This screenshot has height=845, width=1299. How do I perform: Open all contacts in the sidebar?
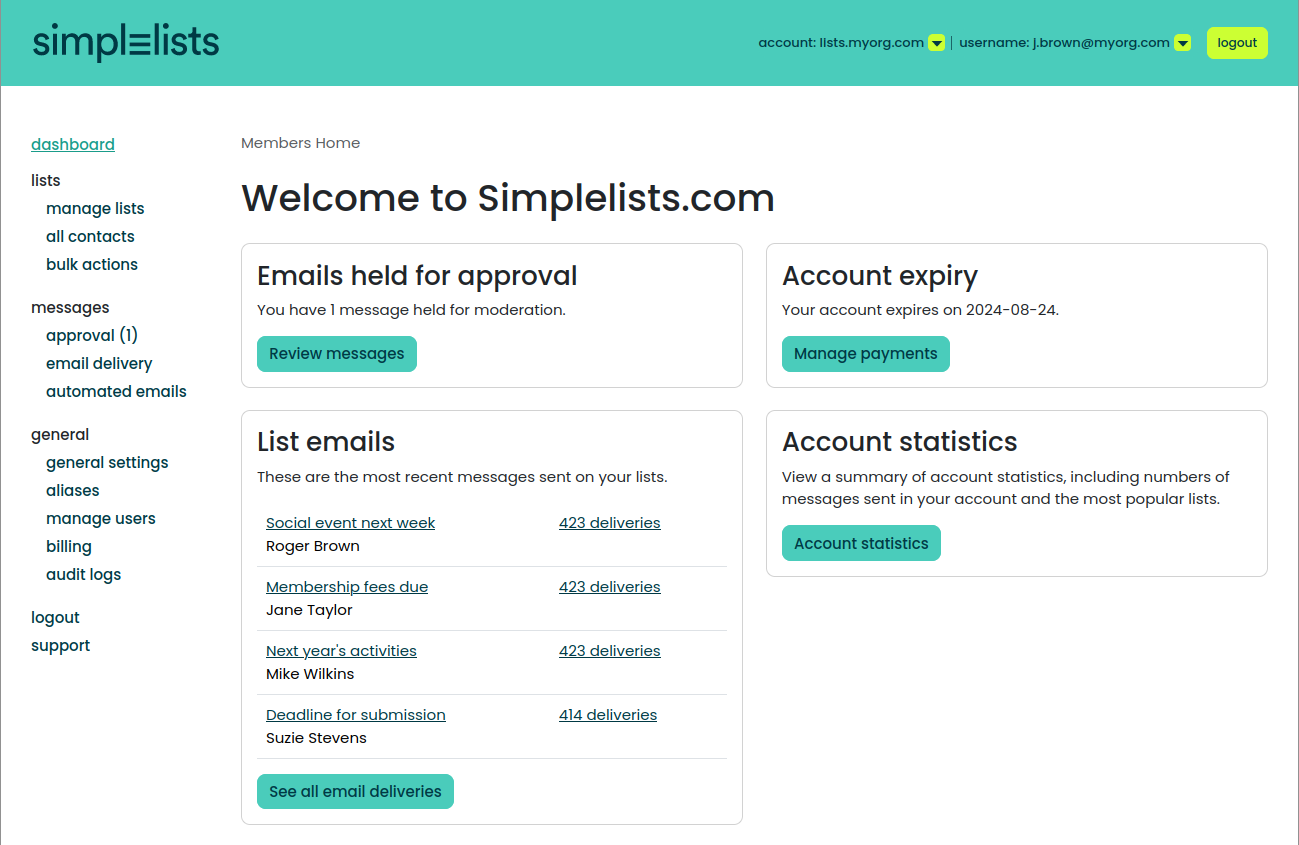coord(90,236)
